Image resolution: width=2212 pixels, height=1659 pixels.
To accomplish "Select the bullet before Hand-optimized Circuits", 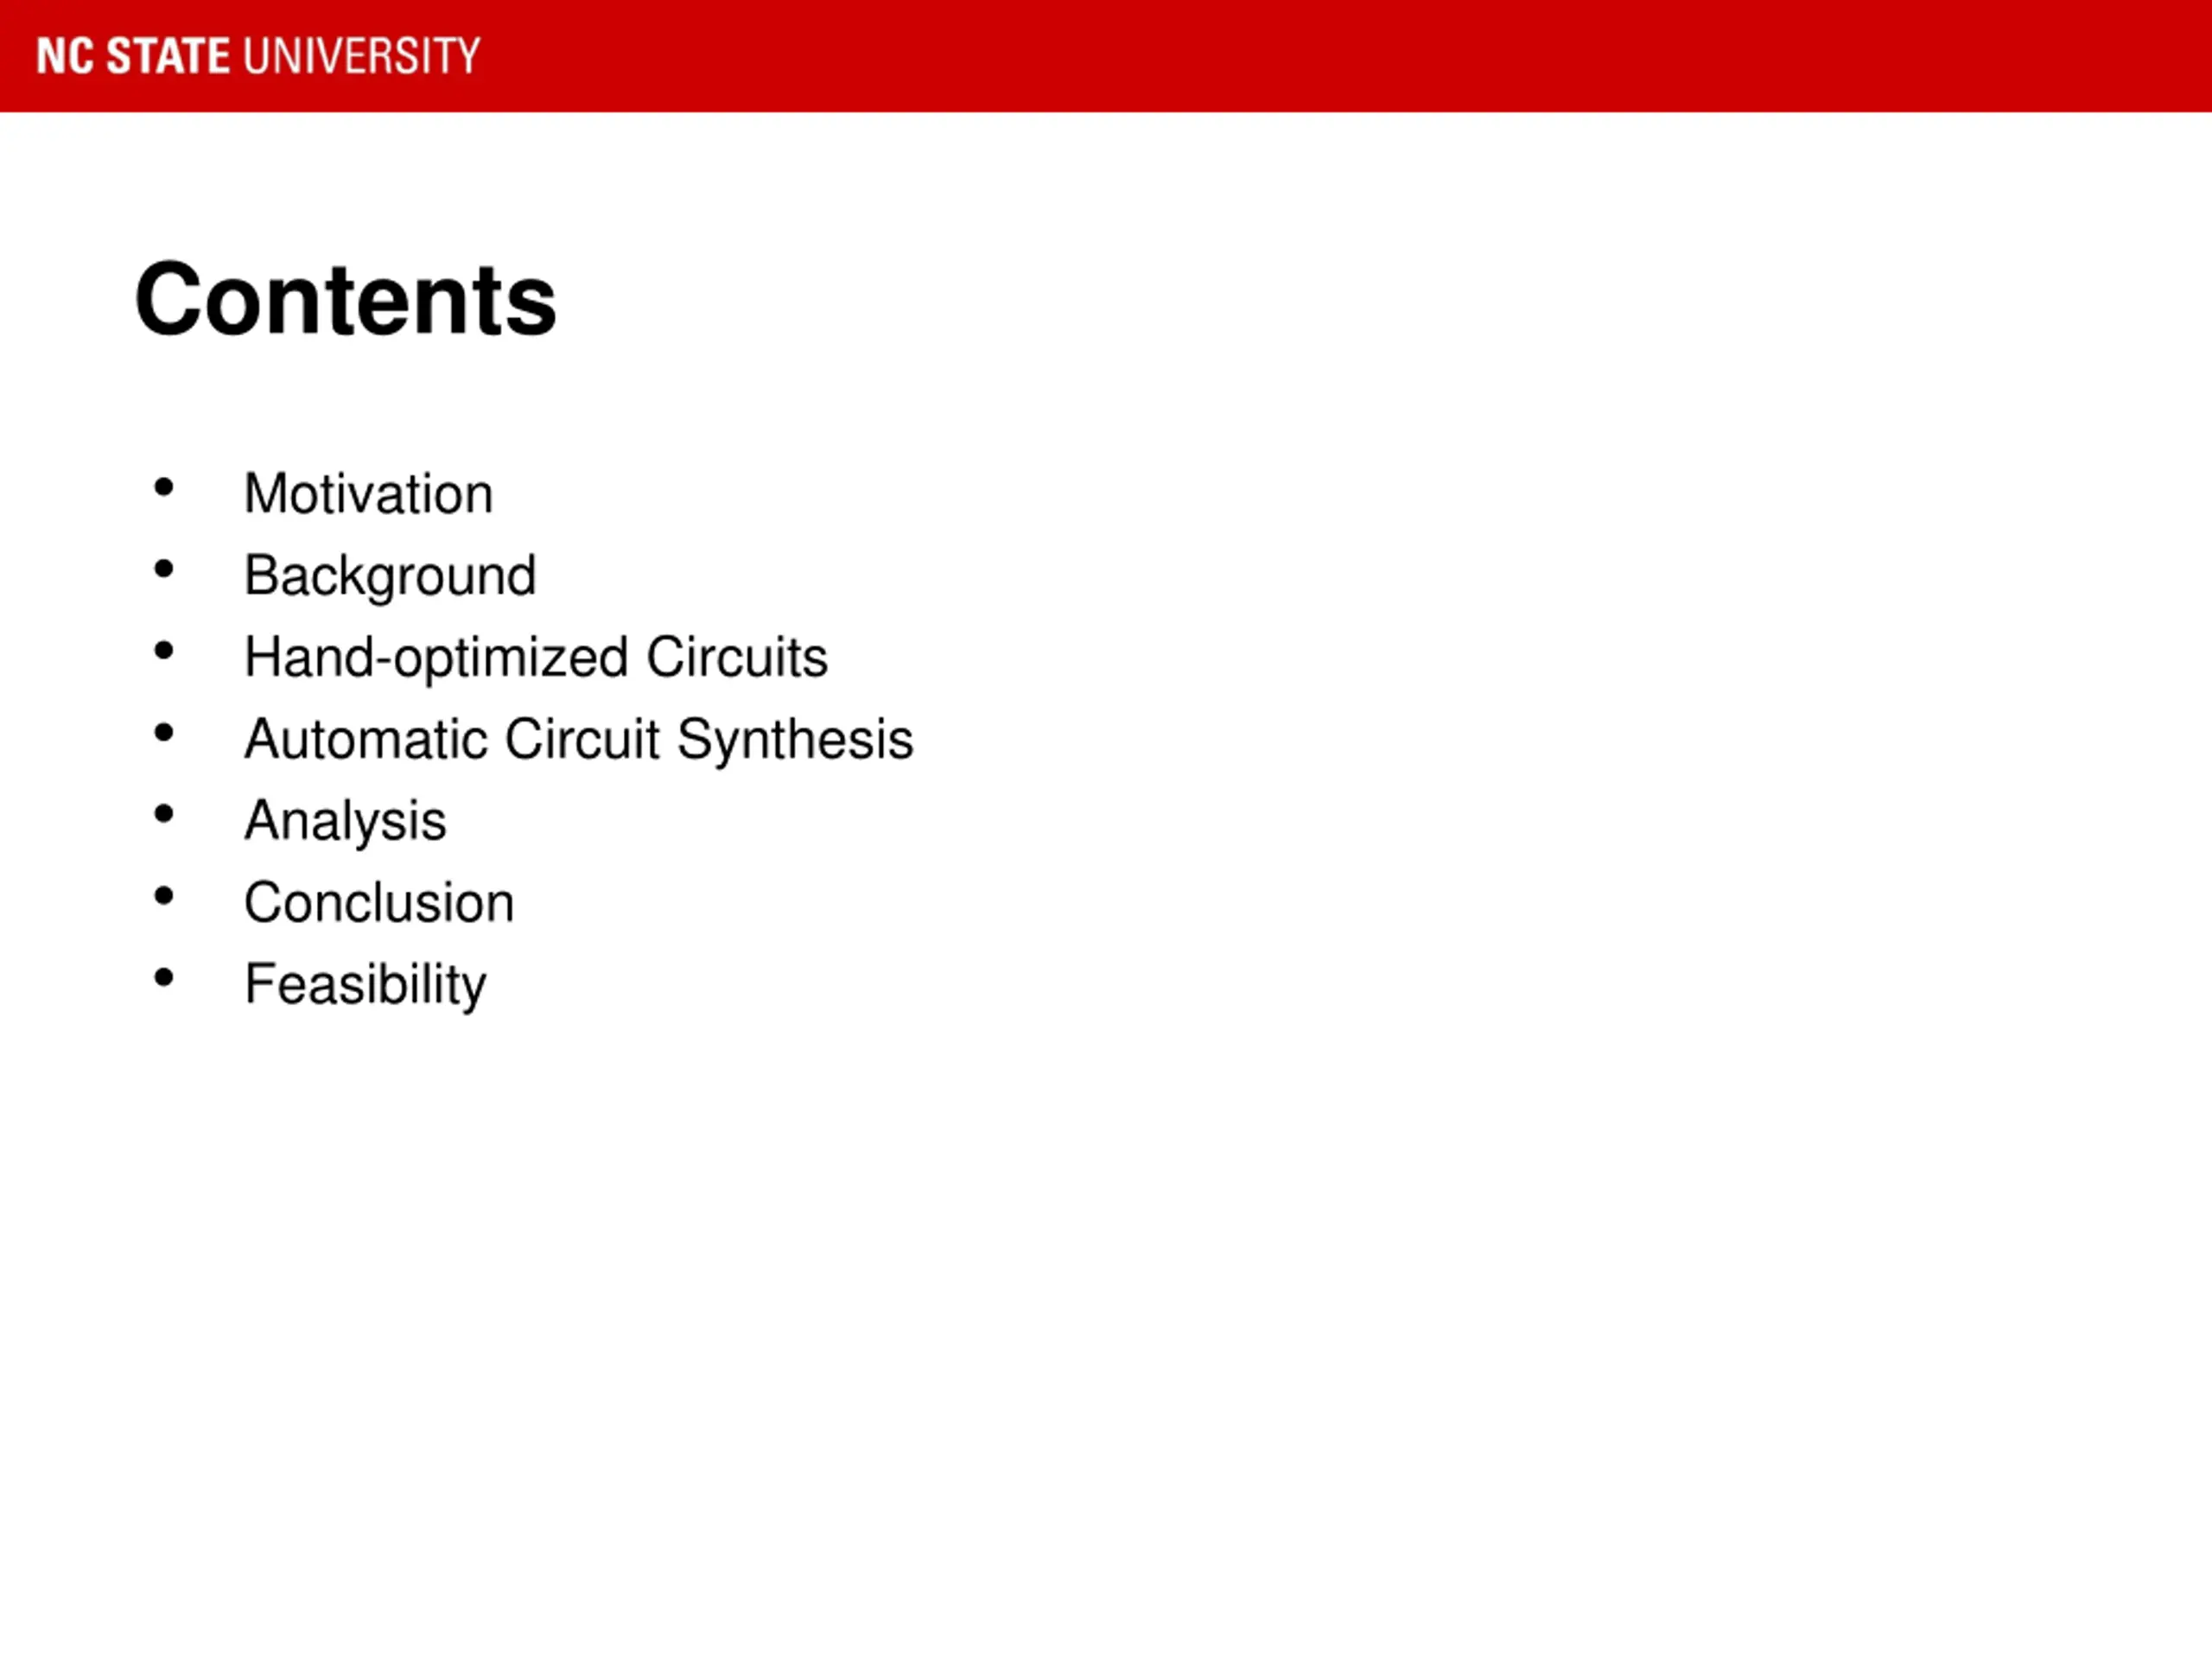I will 164,652.
